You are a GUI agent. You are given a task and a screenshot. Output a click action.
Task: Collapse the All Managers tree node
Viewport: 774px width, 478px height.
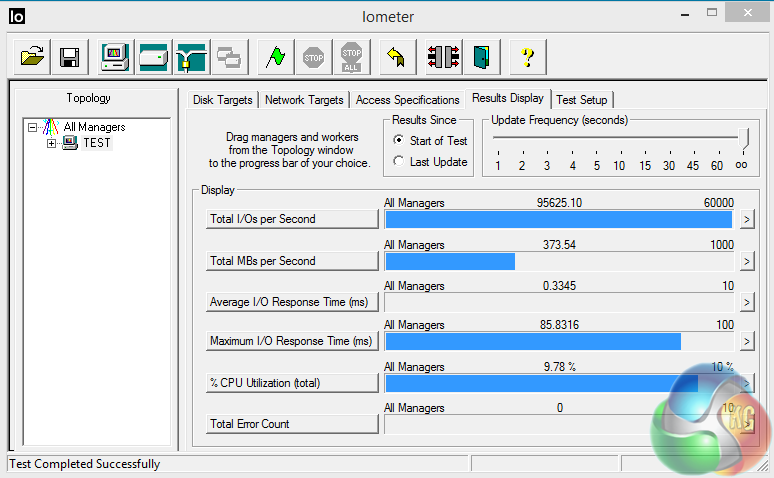click(33, 127)
